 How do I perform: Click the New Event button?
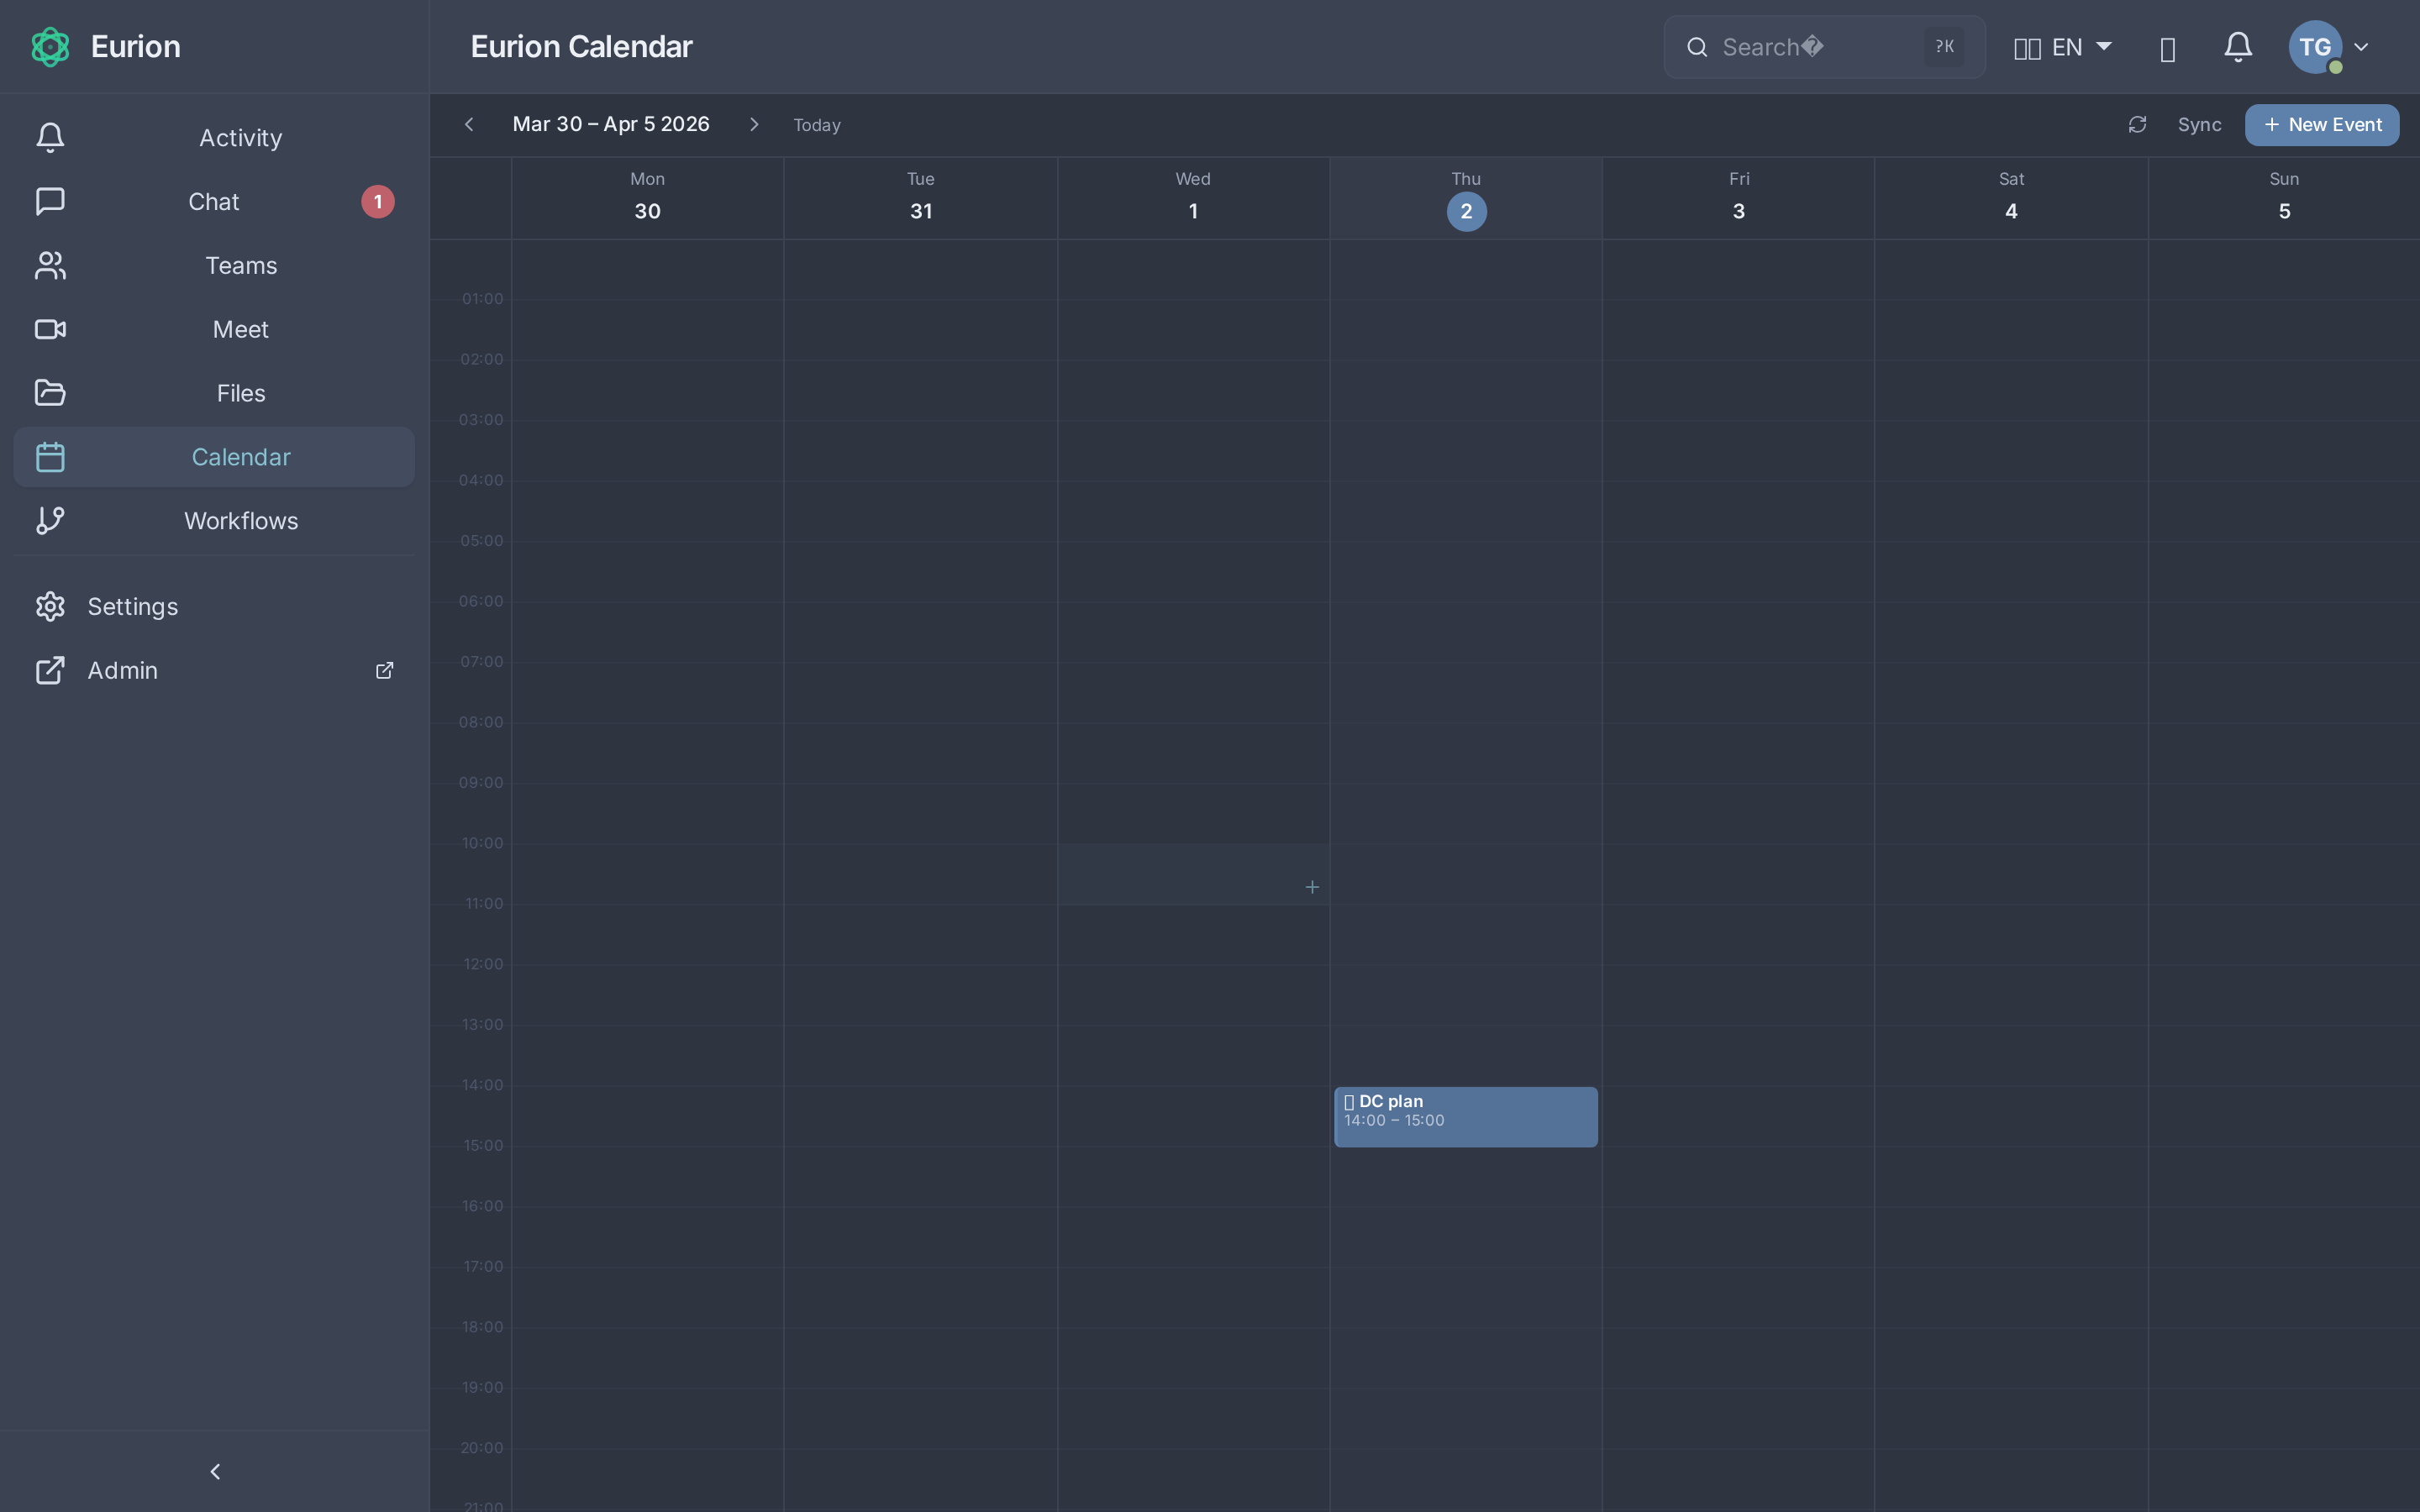point(2321,124)
